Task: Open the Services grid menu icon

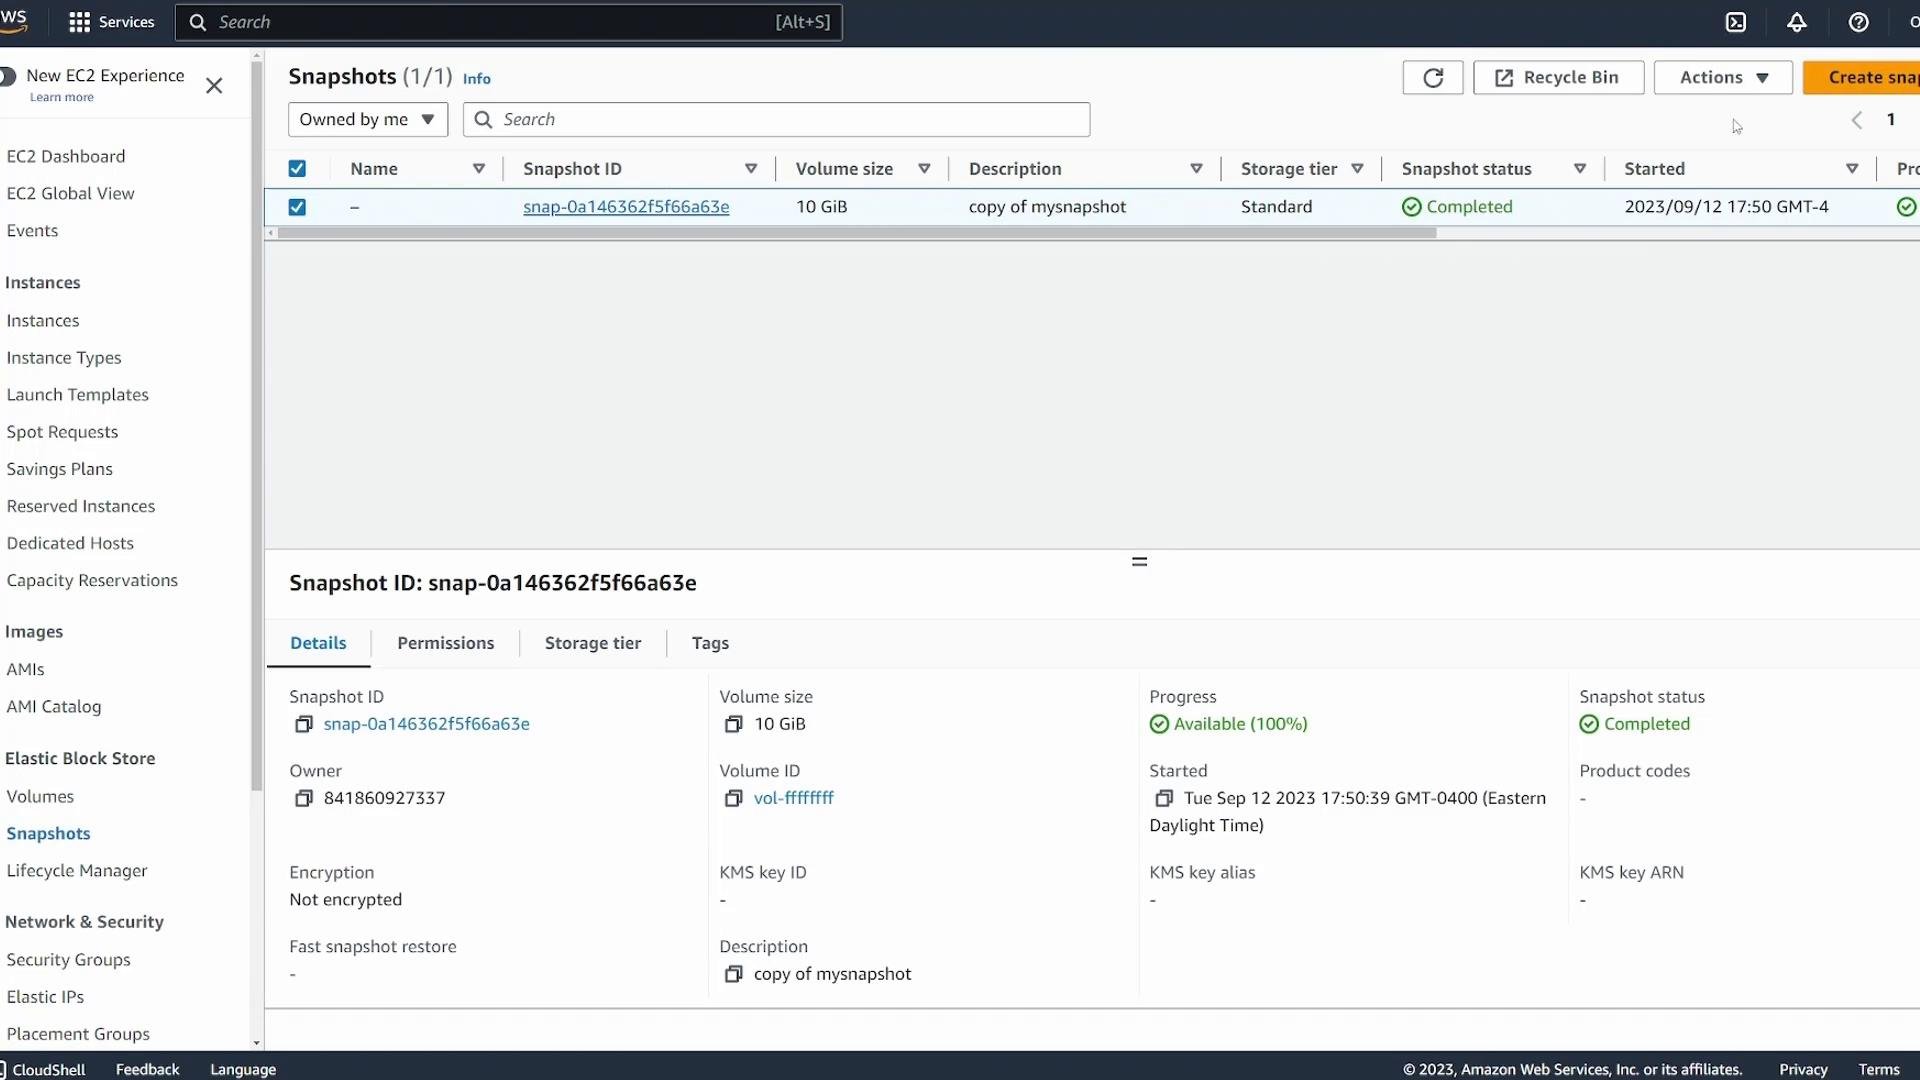Action: [79, 22]
